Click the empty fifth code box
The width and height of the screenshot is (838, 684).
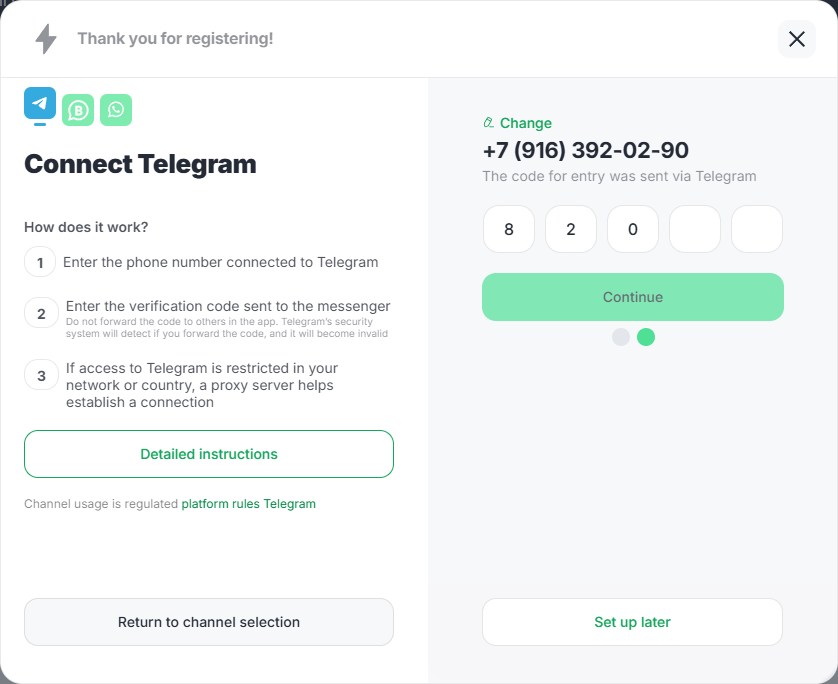[757, 229]
